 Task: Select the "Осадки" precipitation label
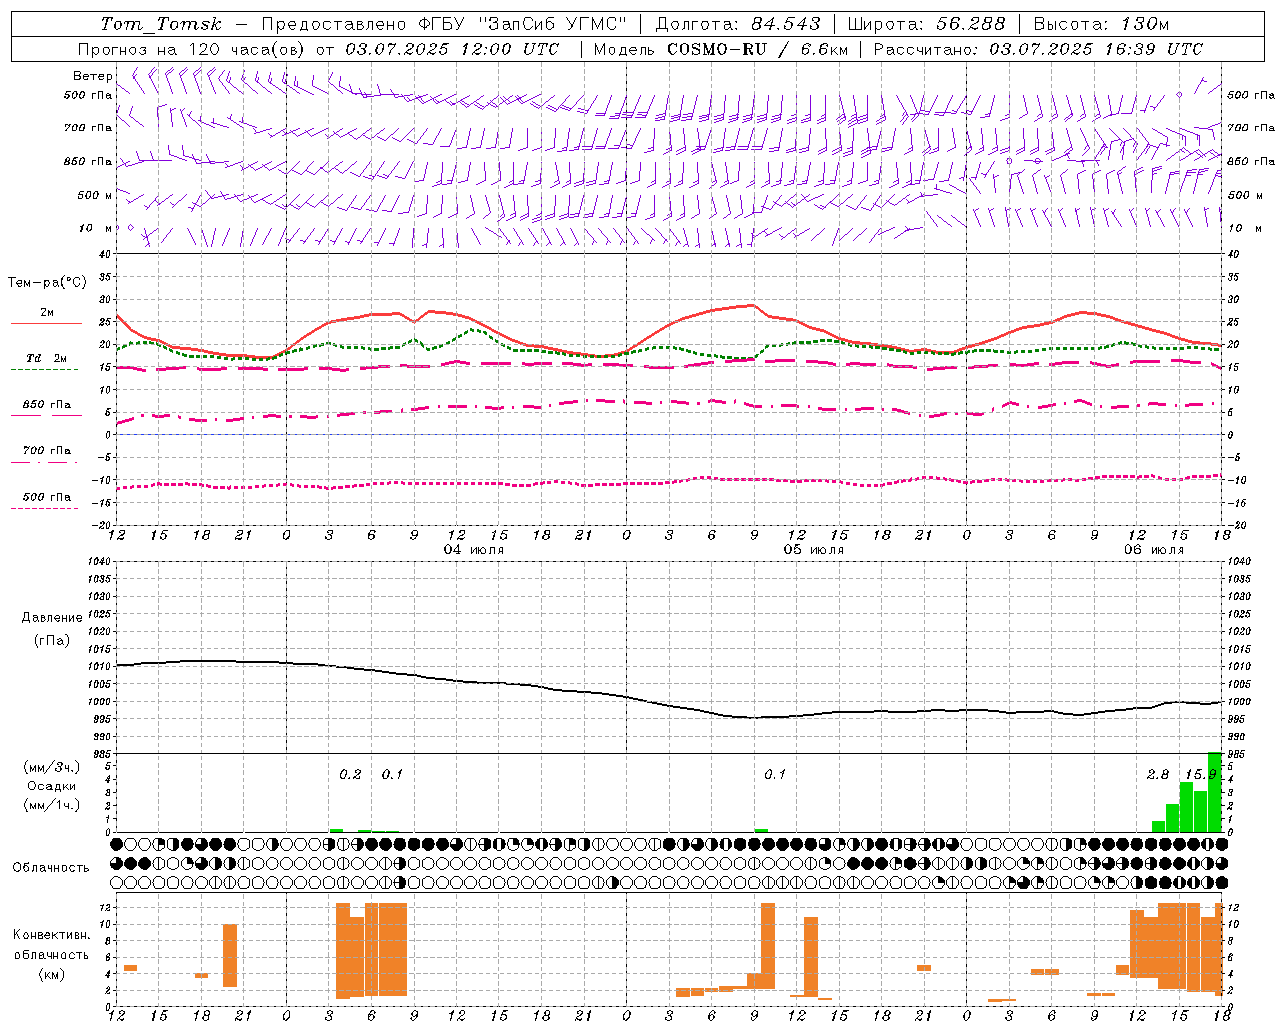(52, 786)
